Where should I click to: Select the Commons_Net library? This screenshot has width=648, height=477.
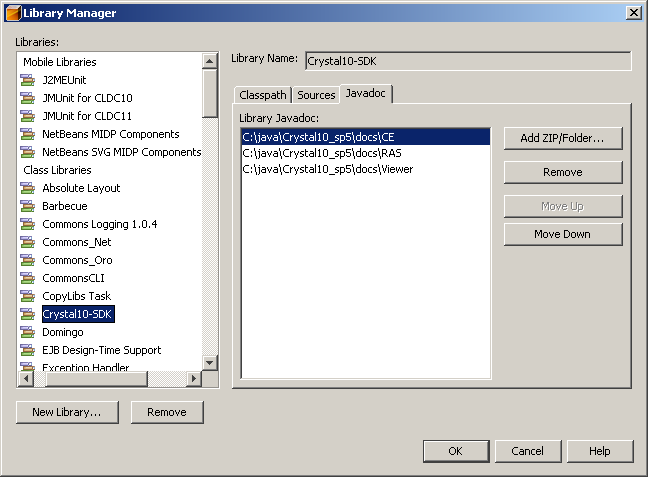point(77,242)
